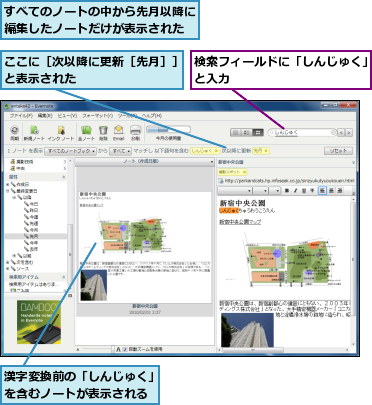Open the infoseek source URL link
Image resolution: width=372 pixels, height=405 pixels.
(289, 181)
